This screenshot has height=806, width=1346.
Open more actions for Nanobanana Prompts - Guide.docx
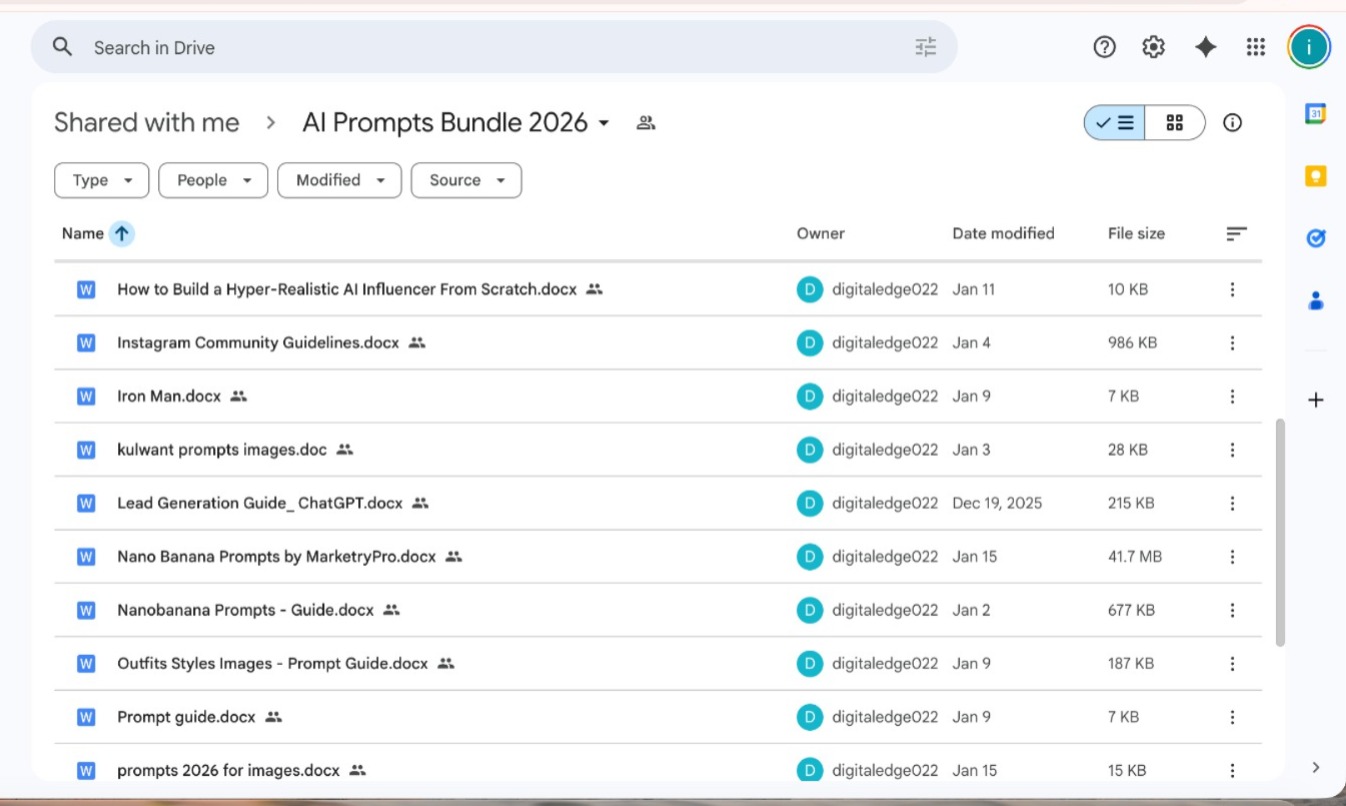coord(1232,610)
